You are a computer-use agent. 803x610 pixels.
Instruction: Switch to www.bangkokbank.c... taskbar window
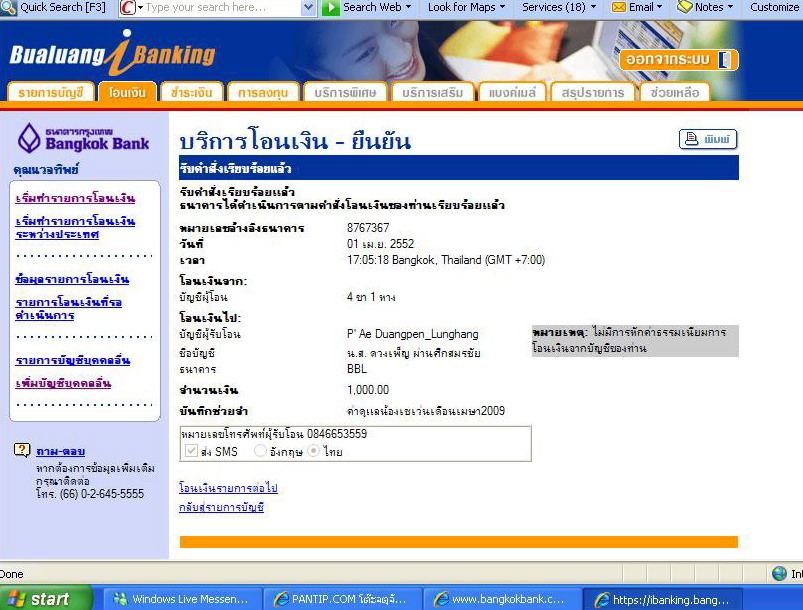[502, 599]
